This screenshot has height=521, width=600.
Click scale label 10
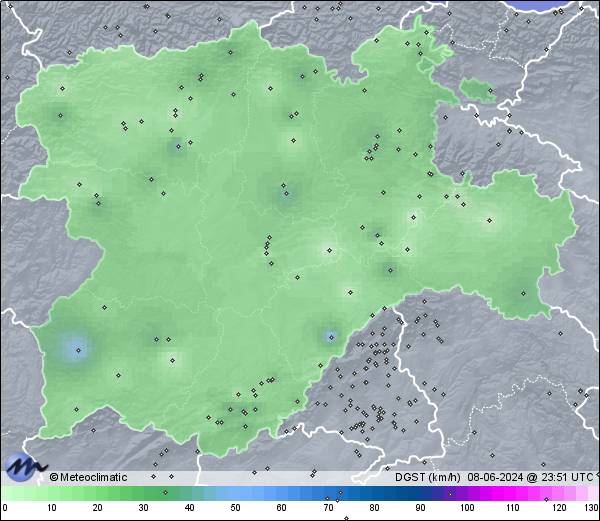tap(52, 508)
